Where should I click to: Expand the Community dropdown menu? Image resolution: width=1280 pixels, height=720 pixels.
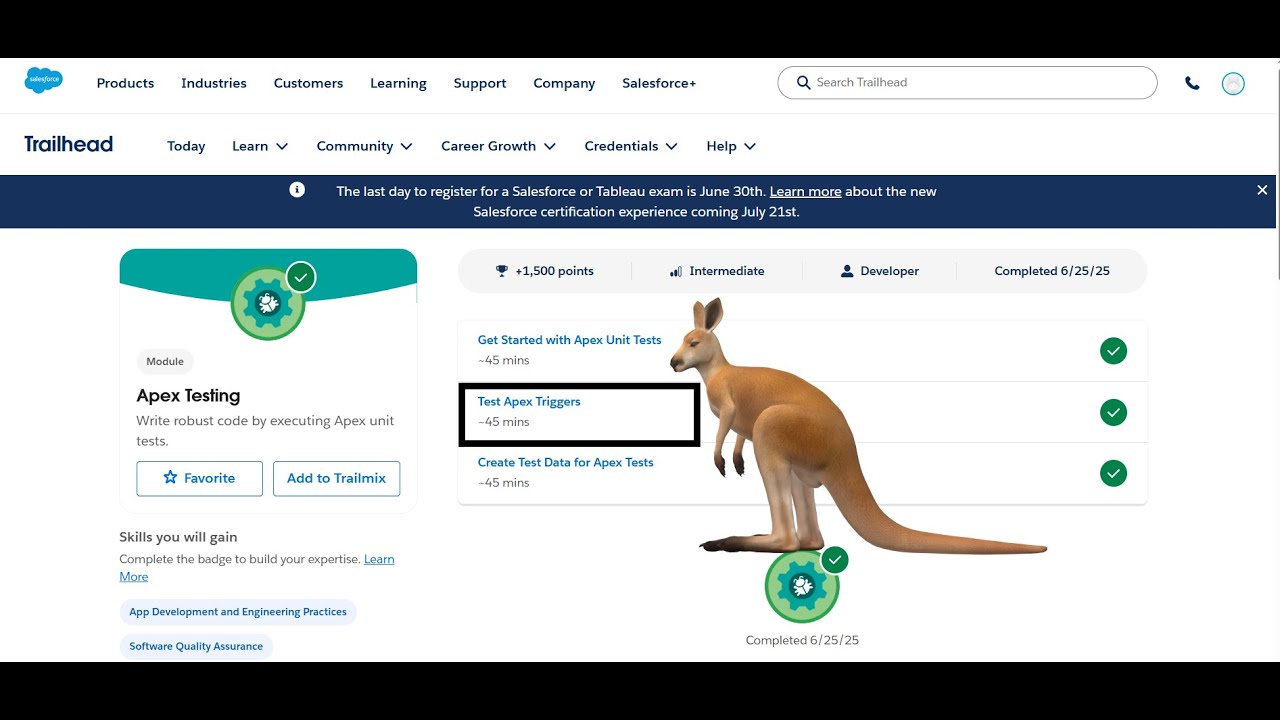(x=365, y=146)
